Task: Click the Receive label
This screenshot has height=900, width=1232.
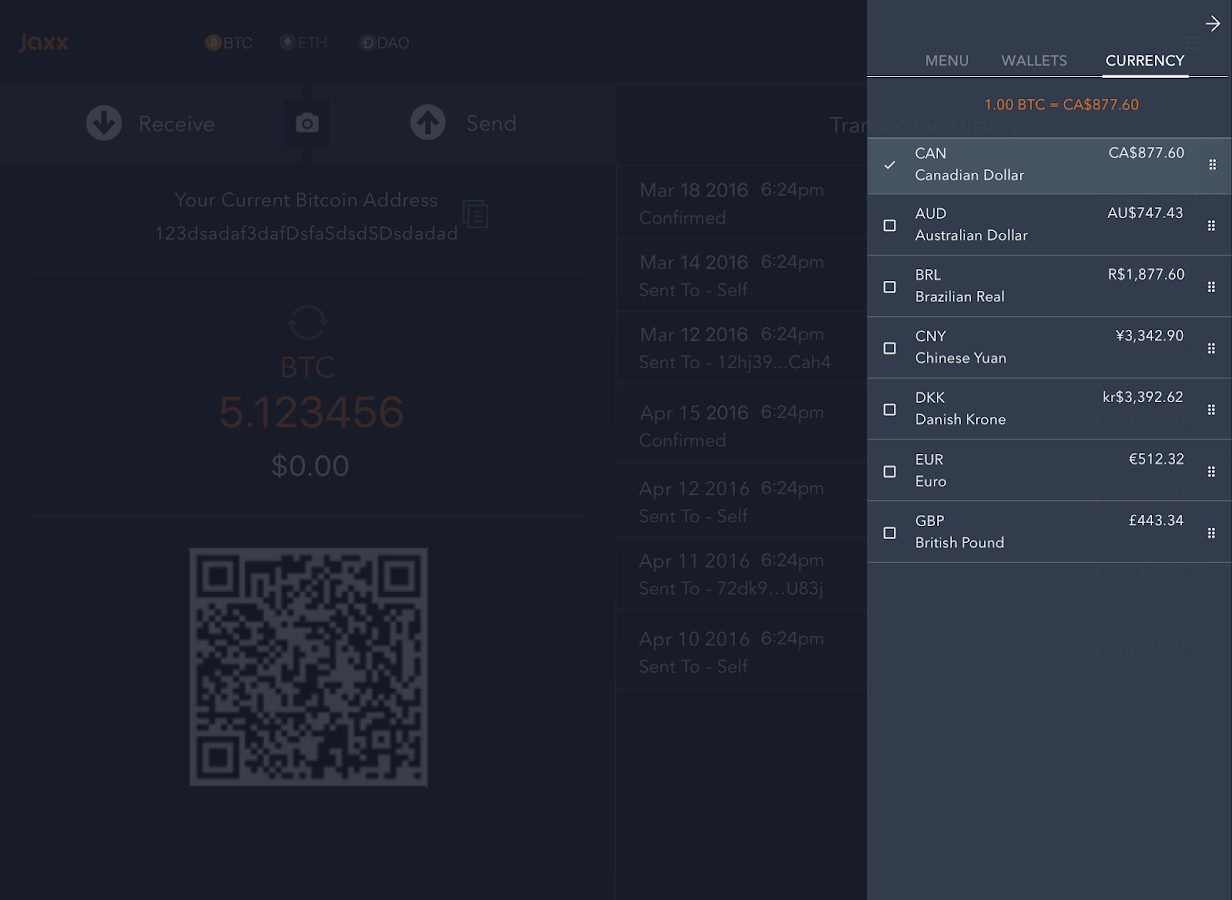Action: [177, 124]
